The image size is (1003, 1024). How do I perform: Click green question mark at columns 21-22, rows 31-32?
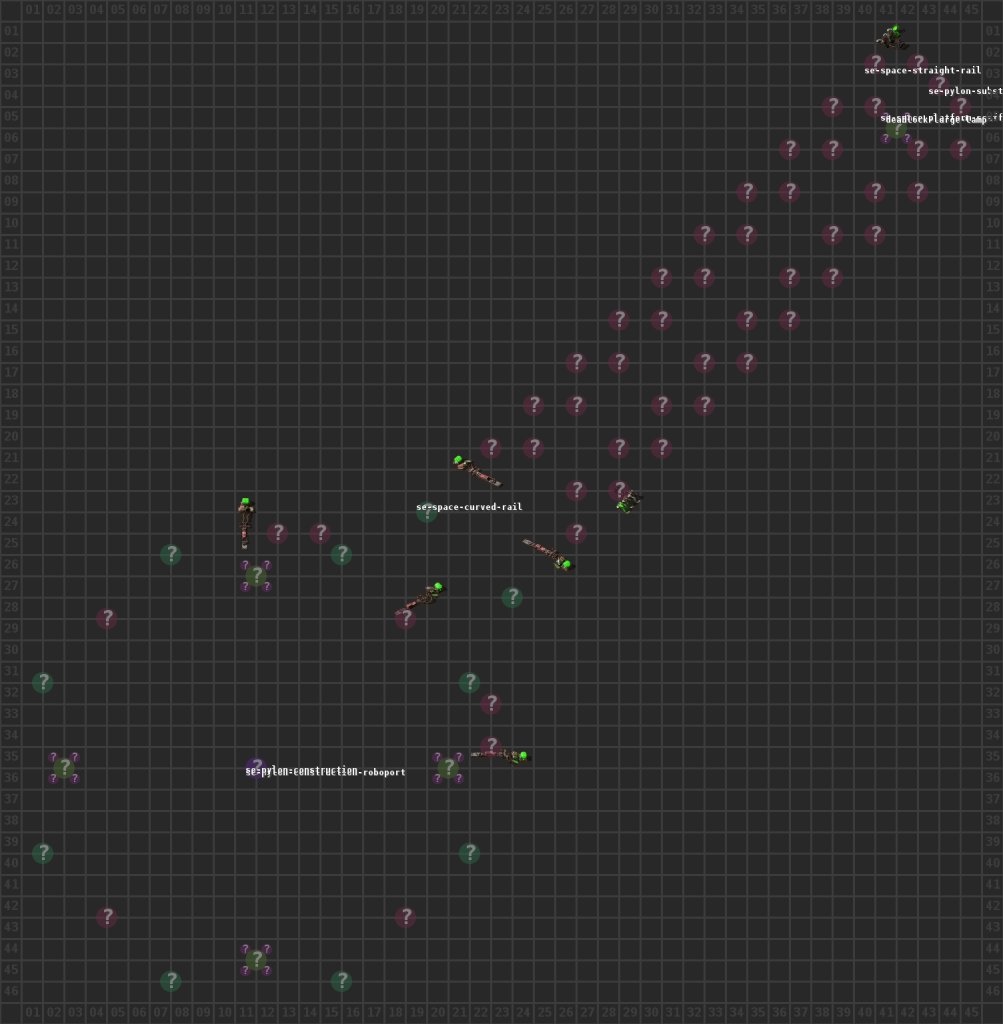[470, 682]
